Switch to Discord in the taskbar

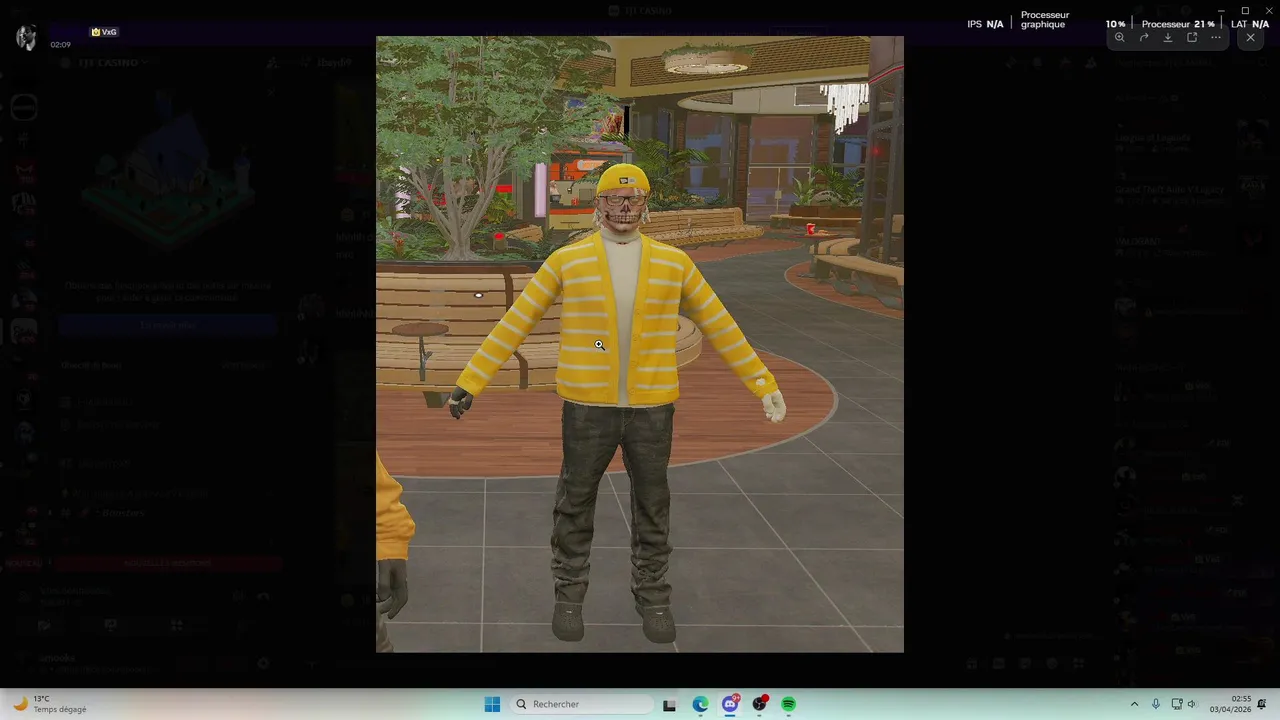coord(730,704)
